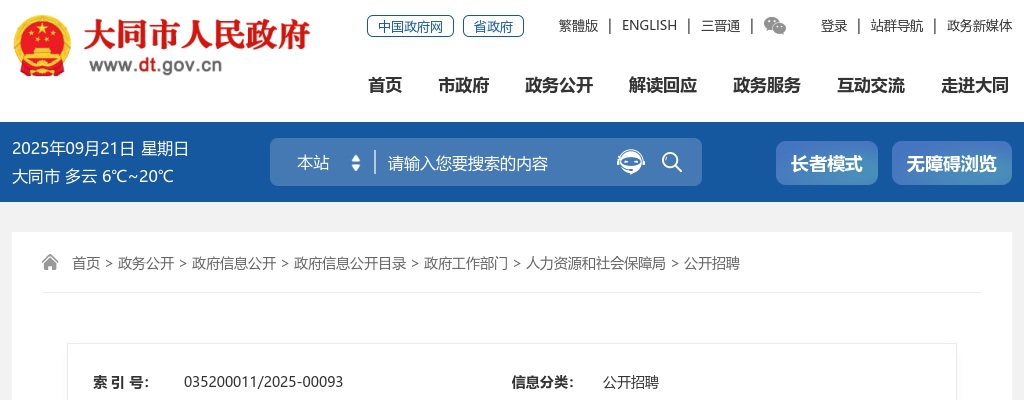Open 政务公开 in main navigation

point(559,85)
